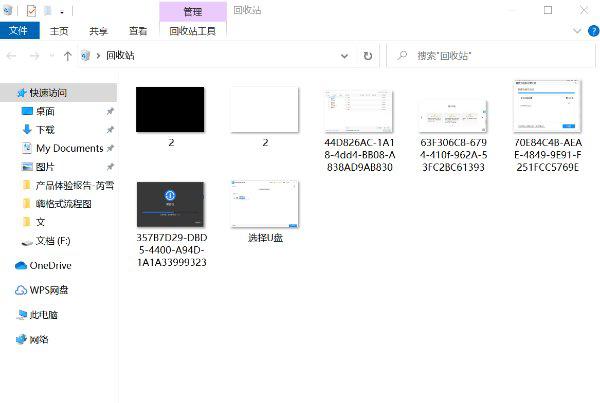The image size is (600, 403).
Task: Click the properties checkmark quick access icon
Action: 31,11
